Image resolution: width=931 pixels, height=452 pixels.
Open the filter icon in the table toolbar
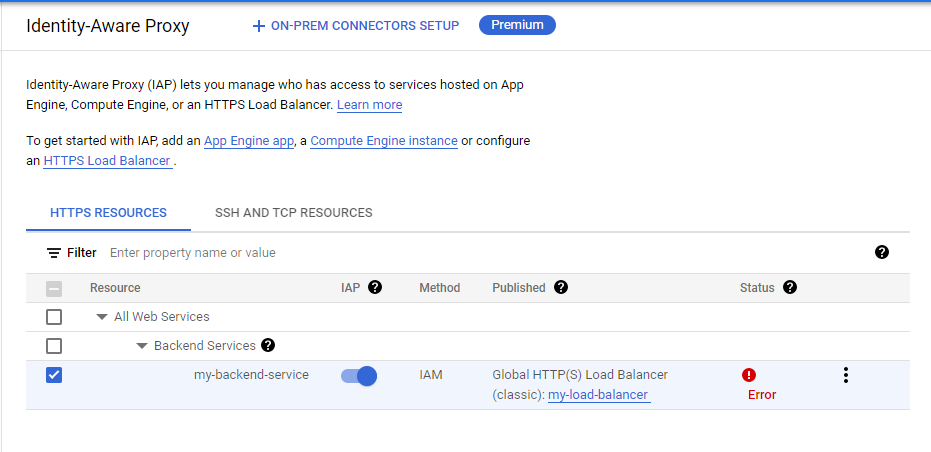tap(54, 253)
